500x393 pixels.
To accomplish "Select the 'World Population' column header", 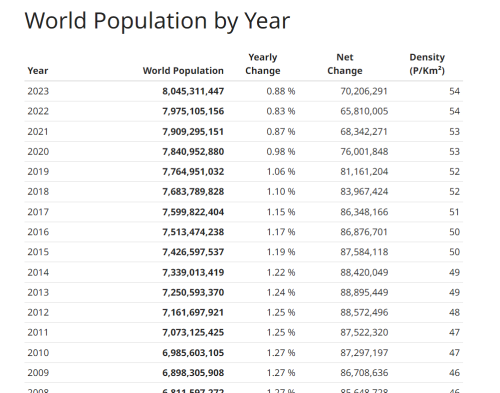I will point(183,71).
